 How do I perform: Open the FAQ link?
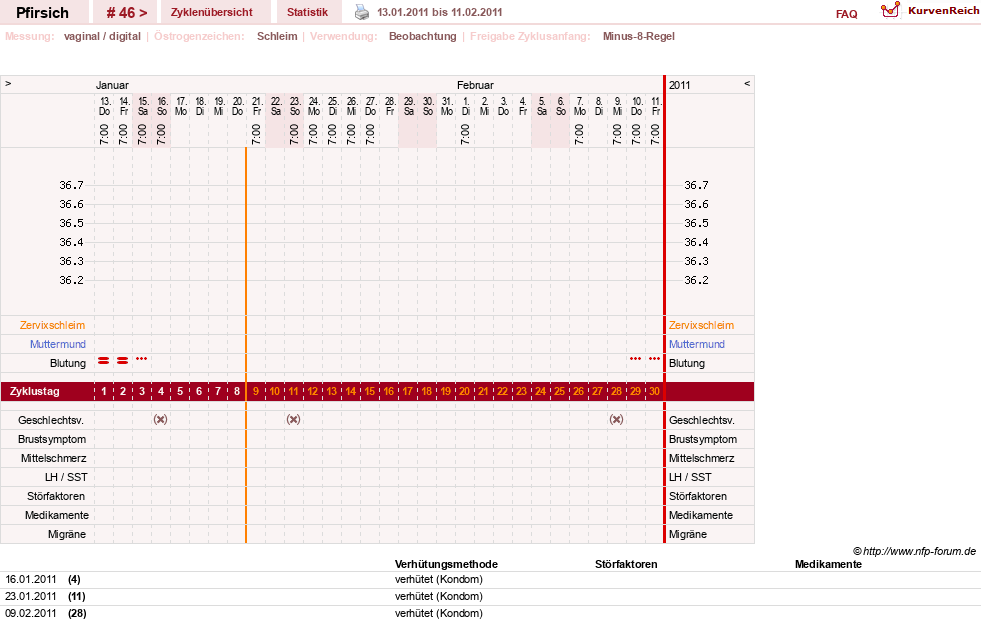(846, 14)
